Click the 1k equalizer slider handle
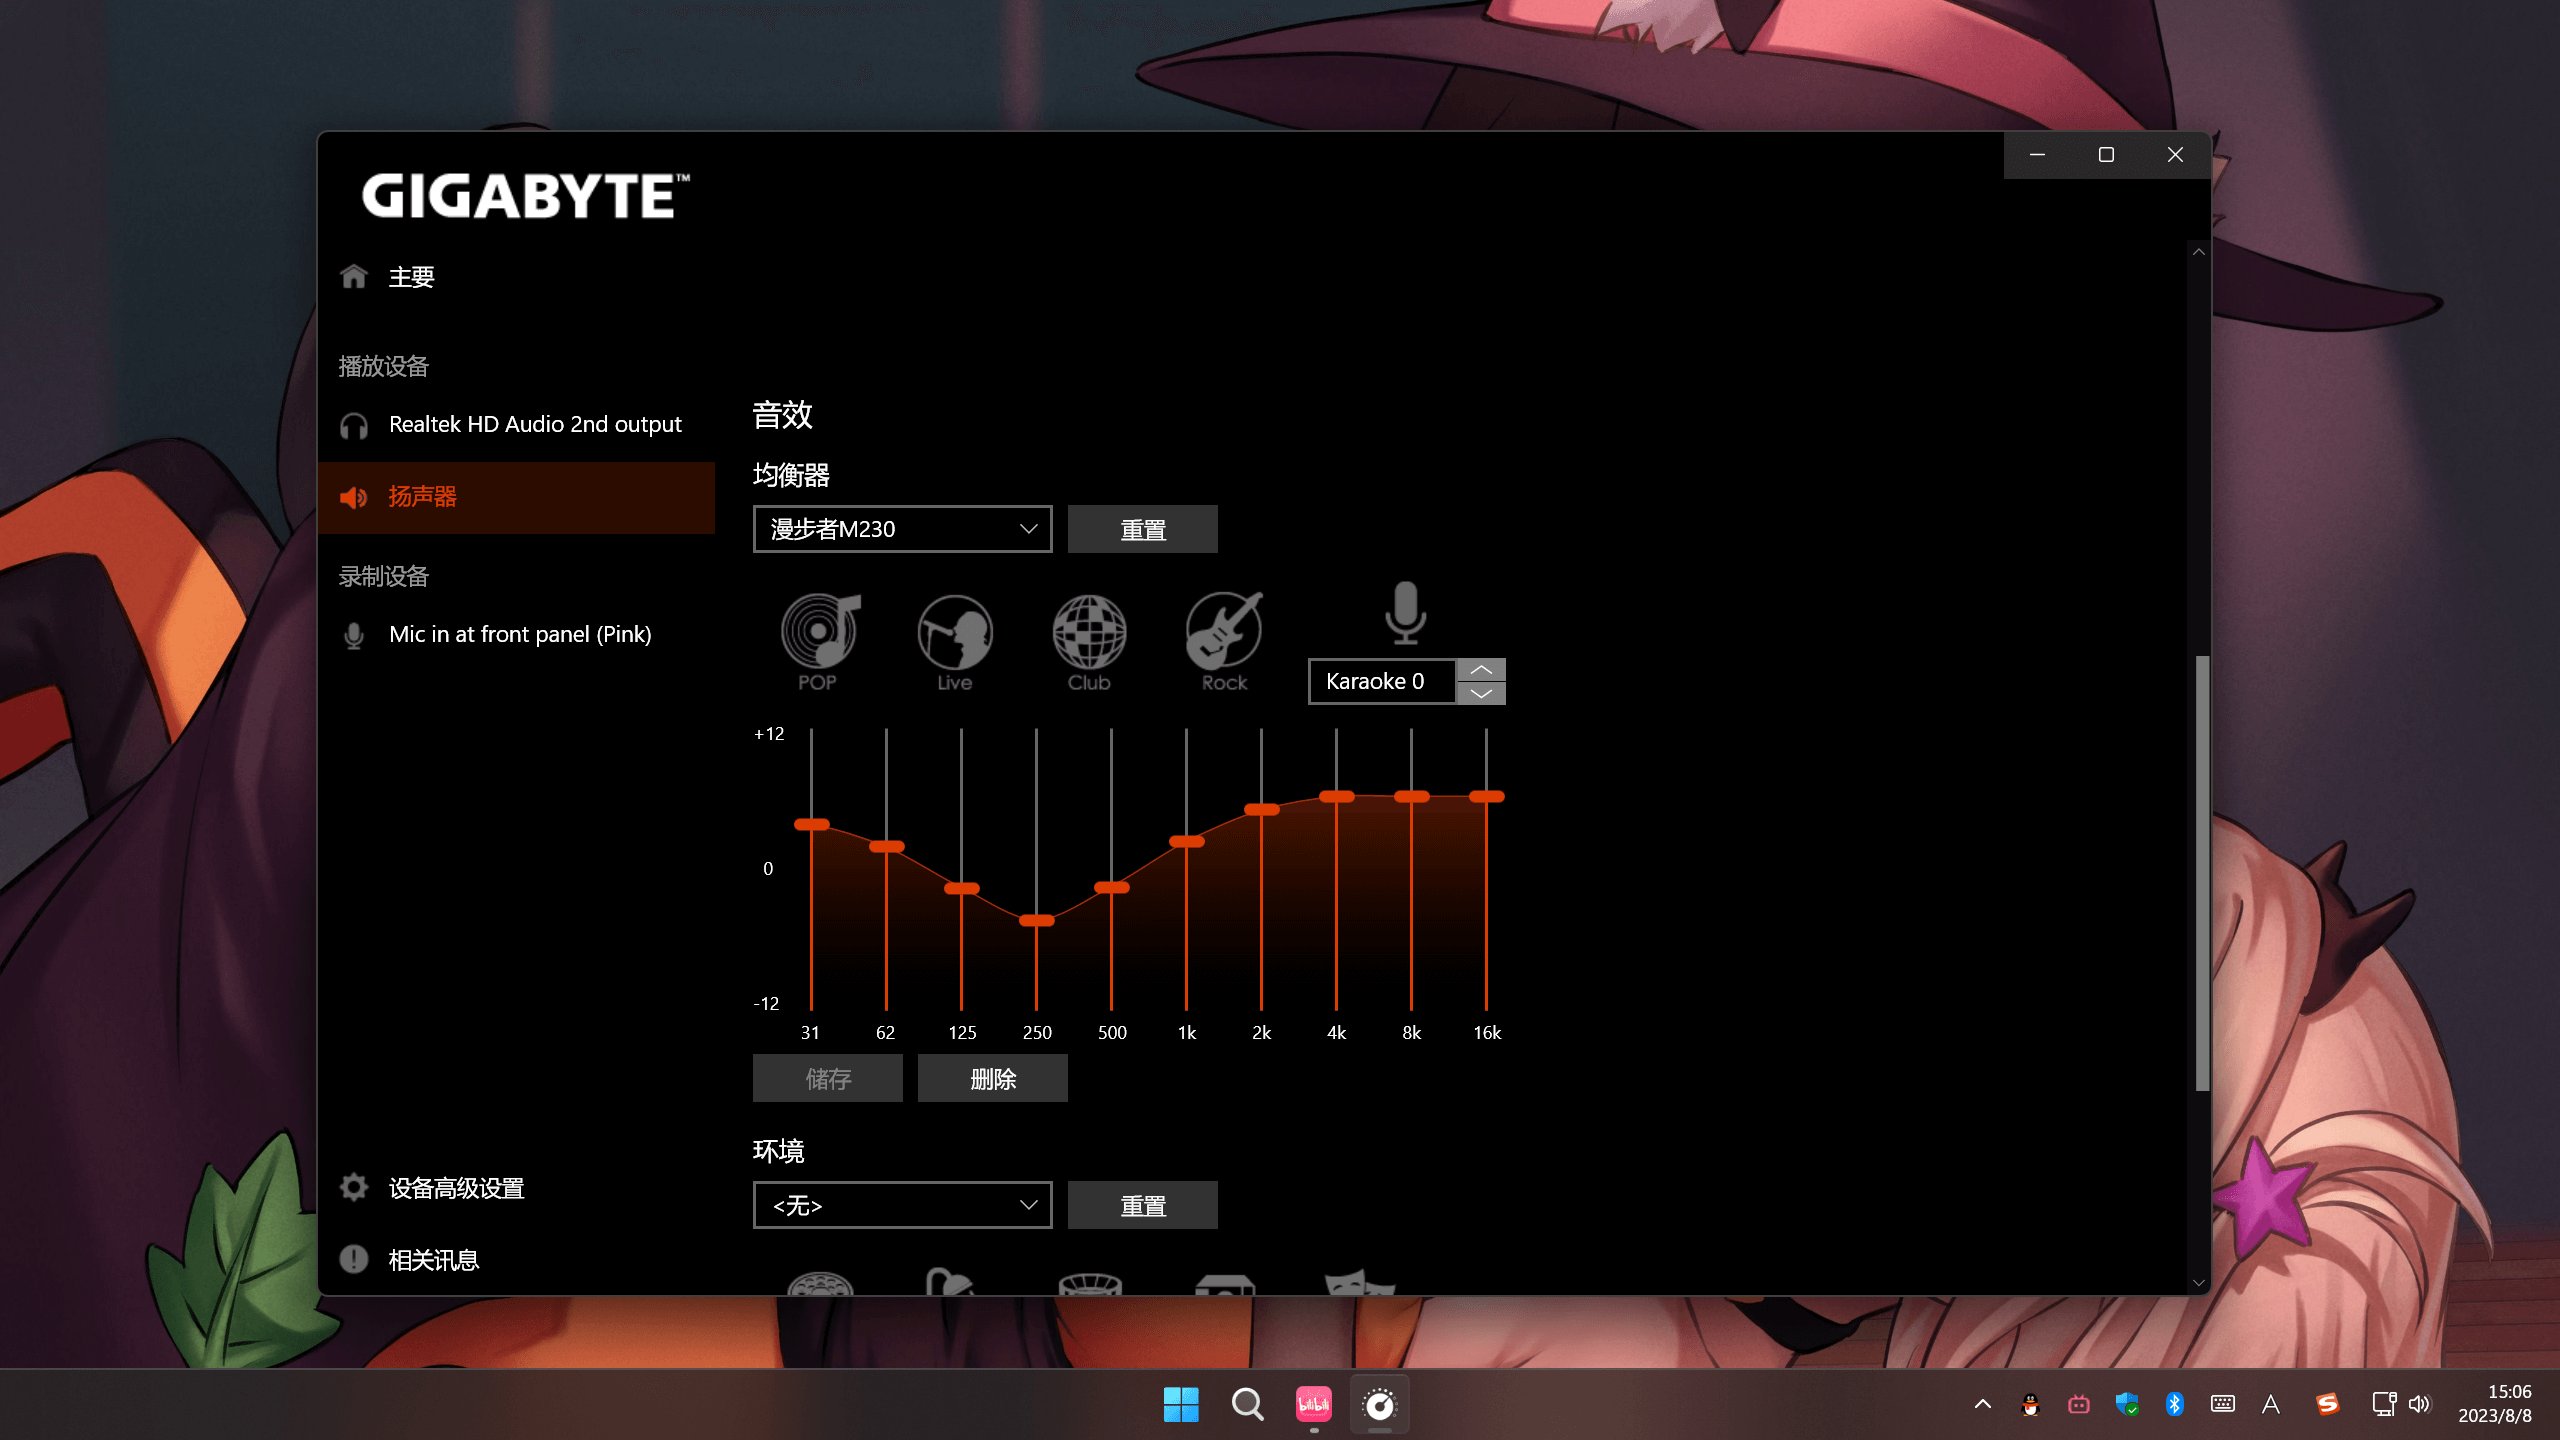 click(x=1187, y=841)
